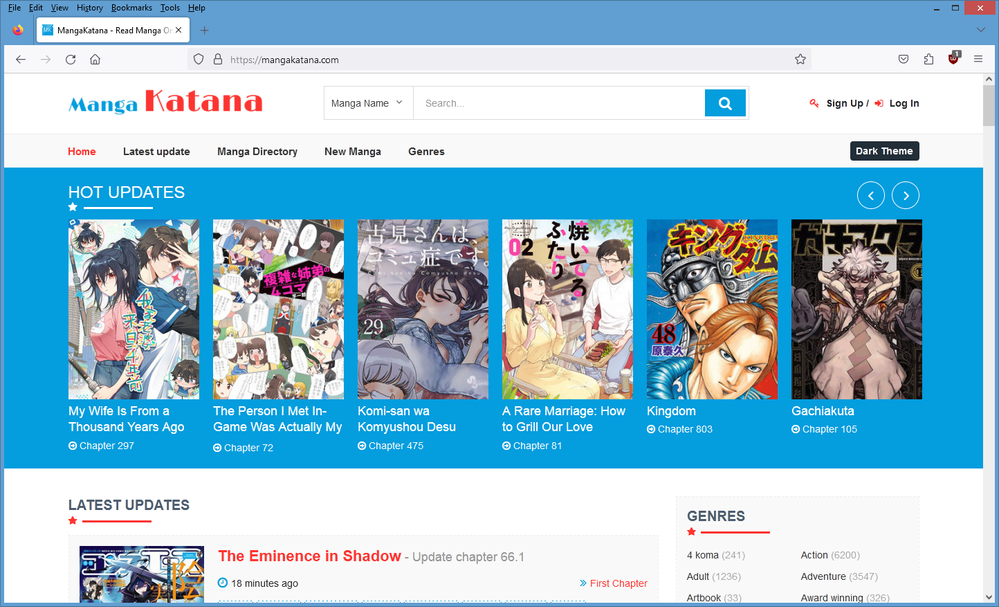999x607 pixels.
Task: Open the Genres navigation link
Action: (426, 152)
